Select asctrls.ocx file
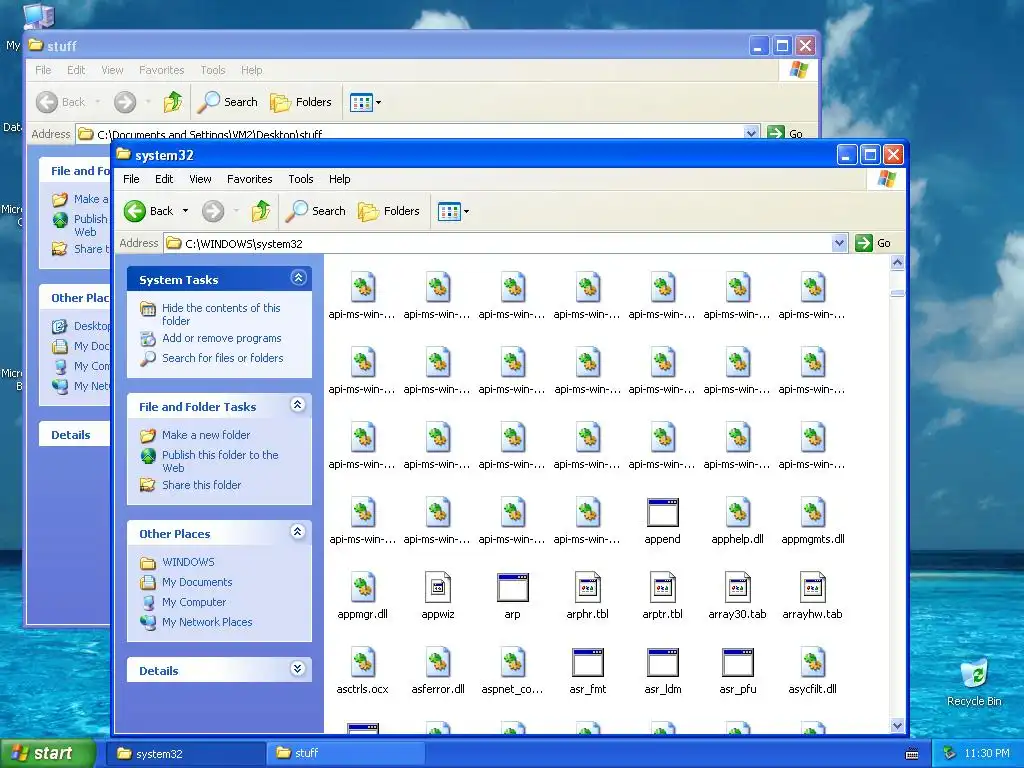 362,671
